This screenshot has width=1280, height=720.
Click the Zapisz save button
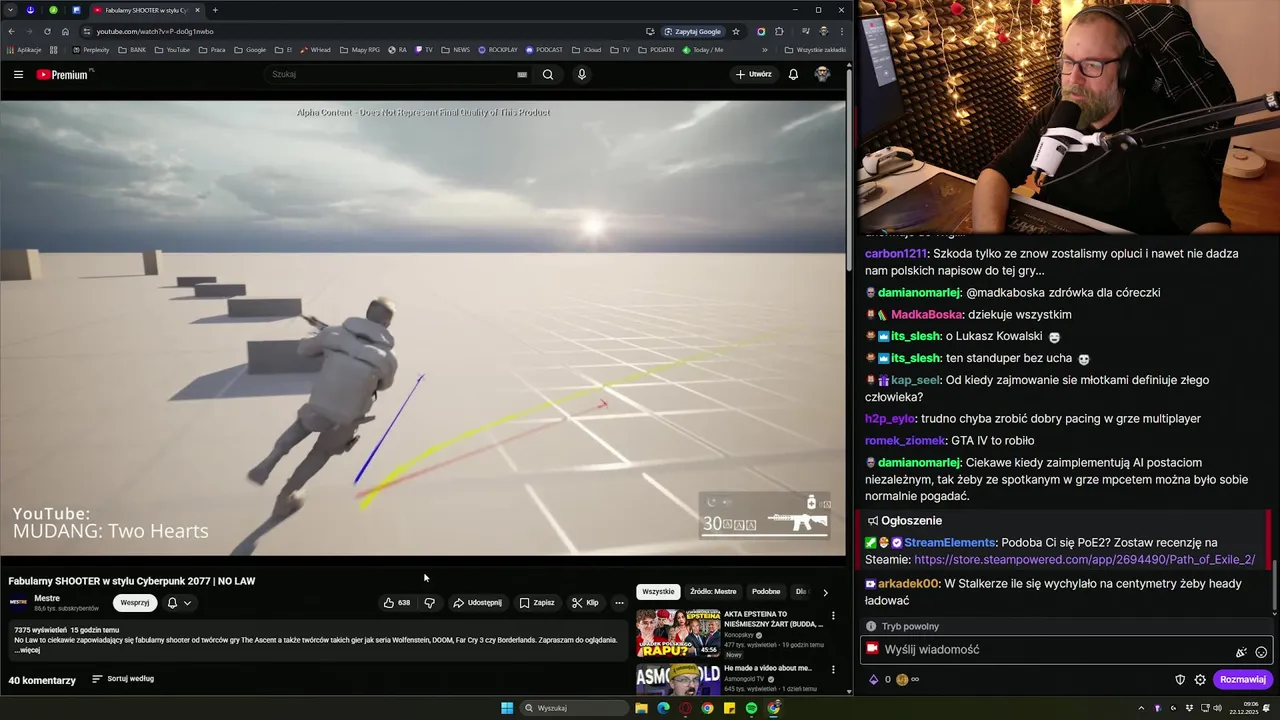(537, 603)
